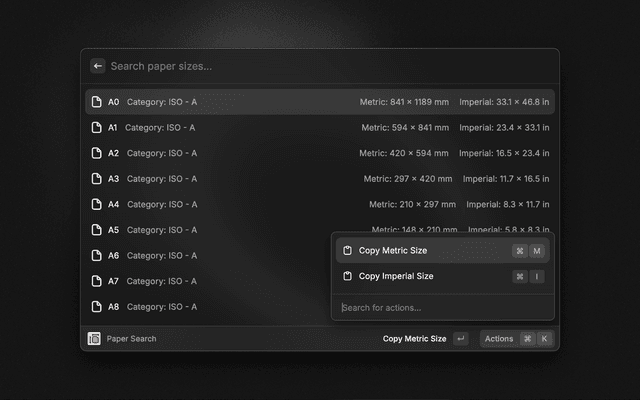This screenshot has height=400, width=640.
Task: Click the A4 paper document icon
Action: click(97, 204)
